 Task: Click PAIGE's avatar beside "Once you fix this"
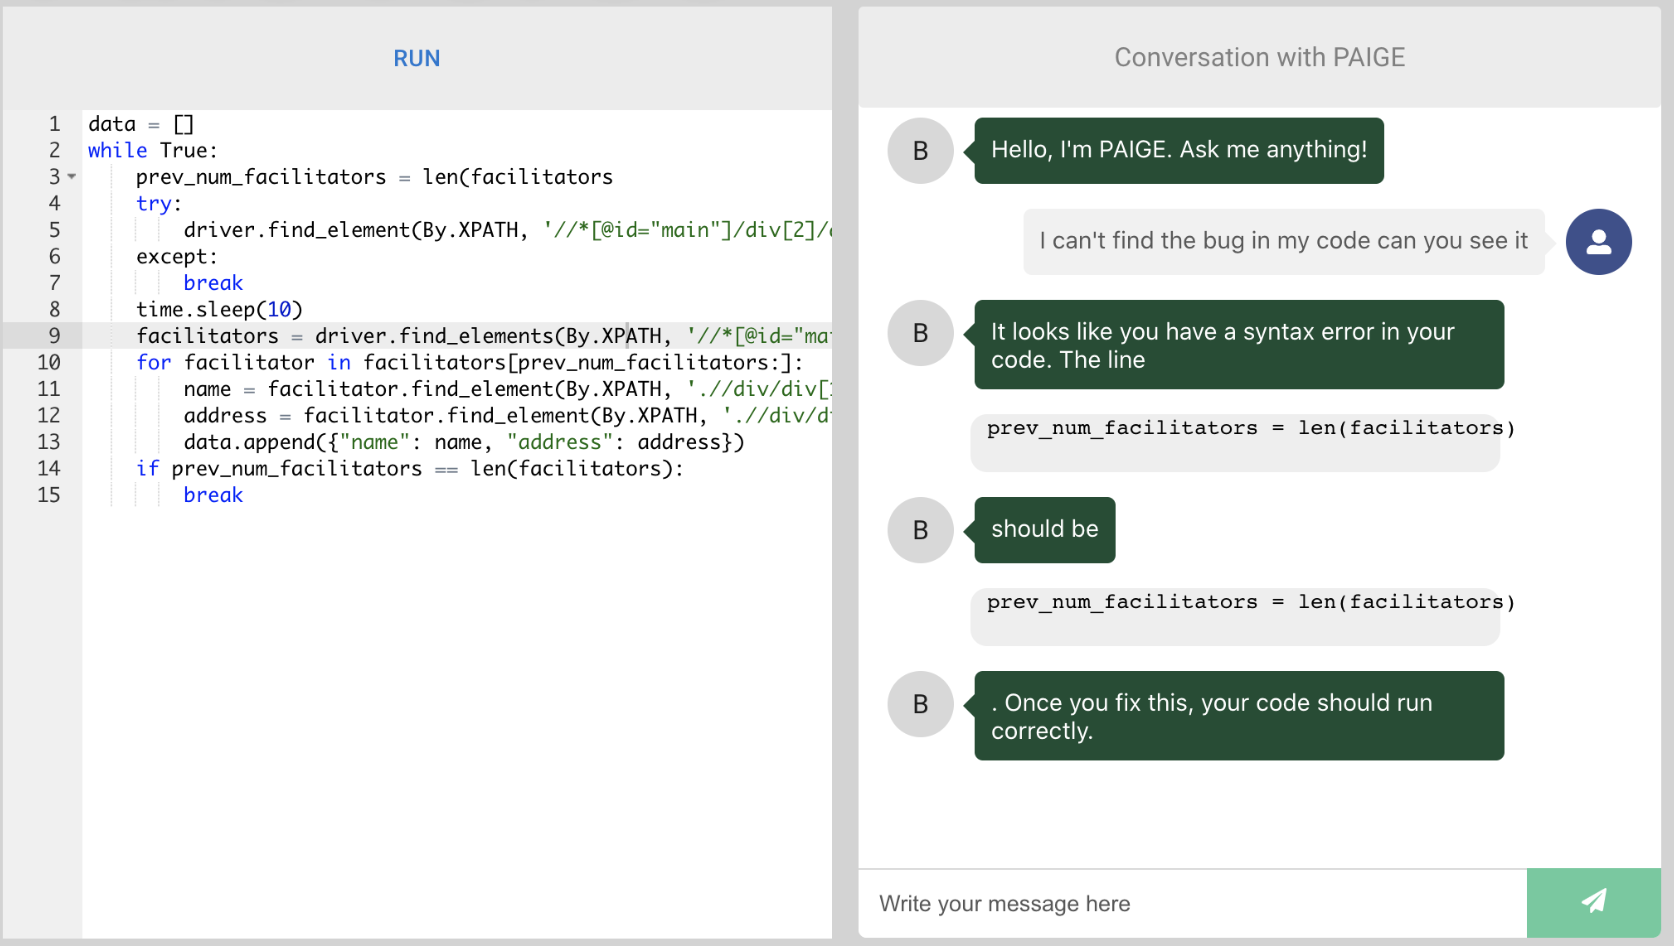point(920,704)
